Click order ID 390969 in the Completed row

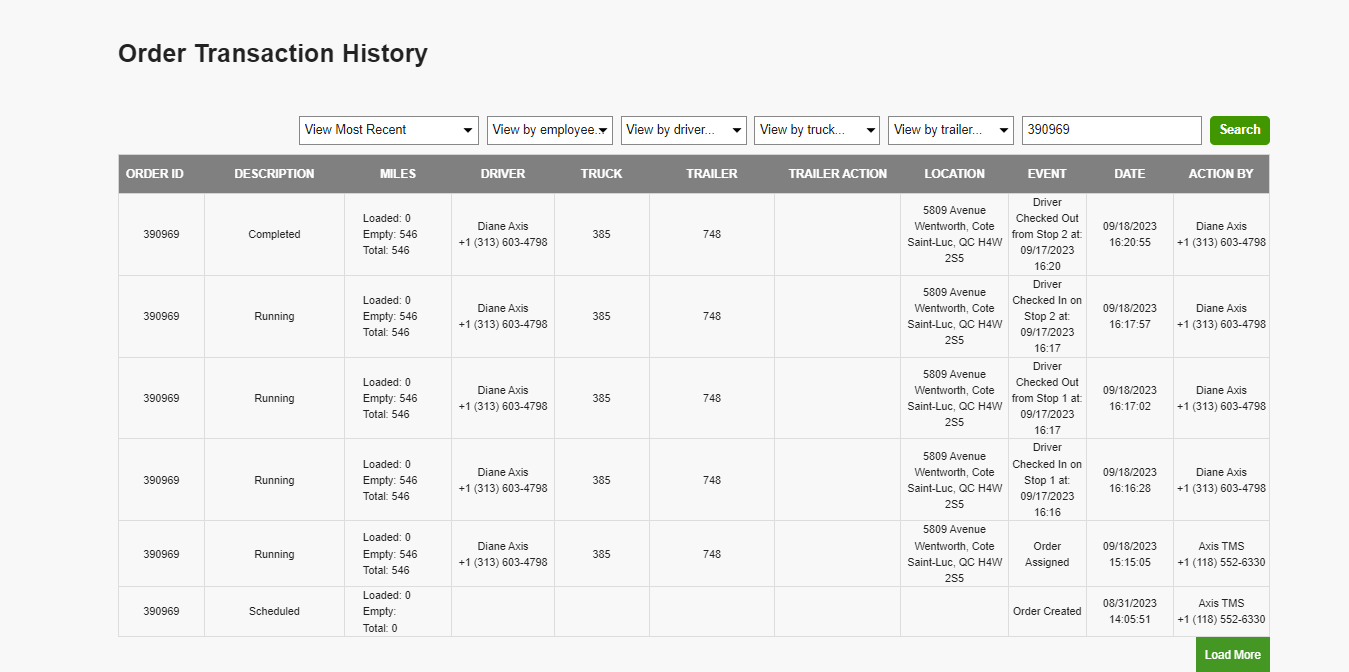pyautogui.click(x=161, y=235)
